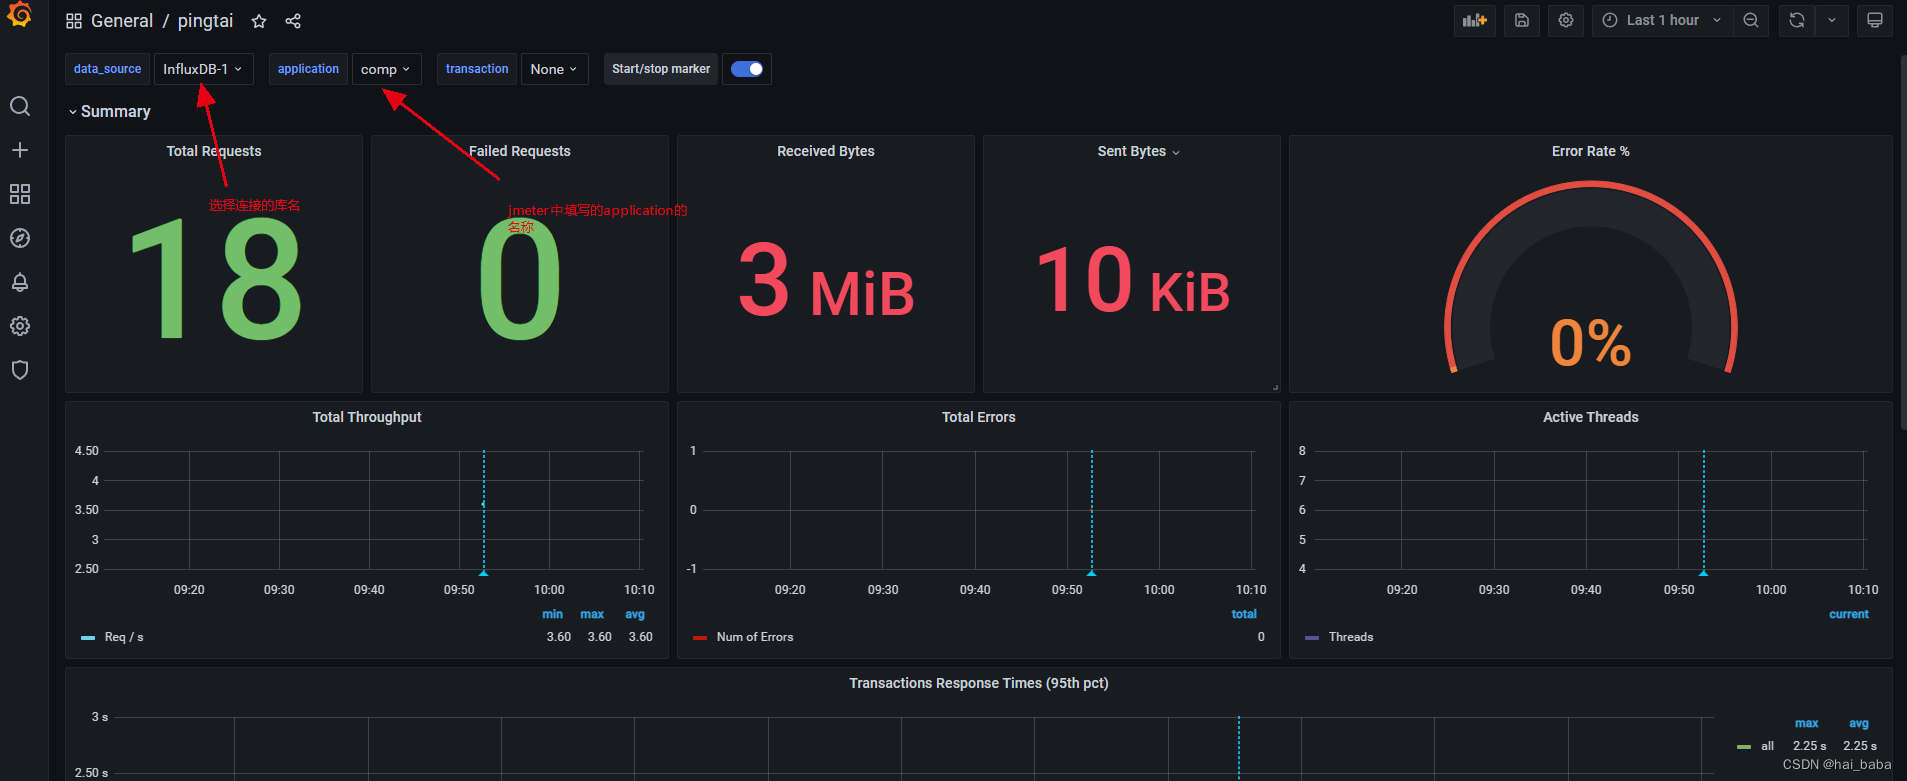Open the Last 1 hour time picker
The image size is (1907, 781).
pyautogui.click(x=1662, y=20)
